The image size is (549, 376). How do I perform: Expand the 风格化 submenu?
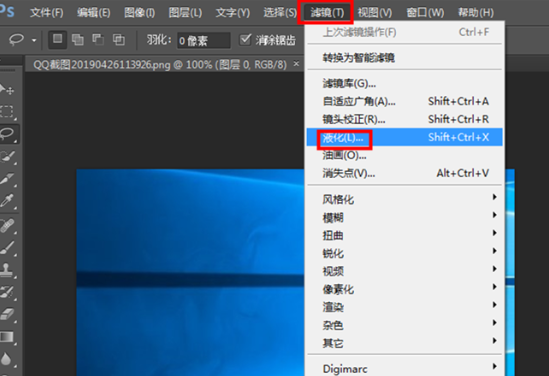[x=404, y=199]
